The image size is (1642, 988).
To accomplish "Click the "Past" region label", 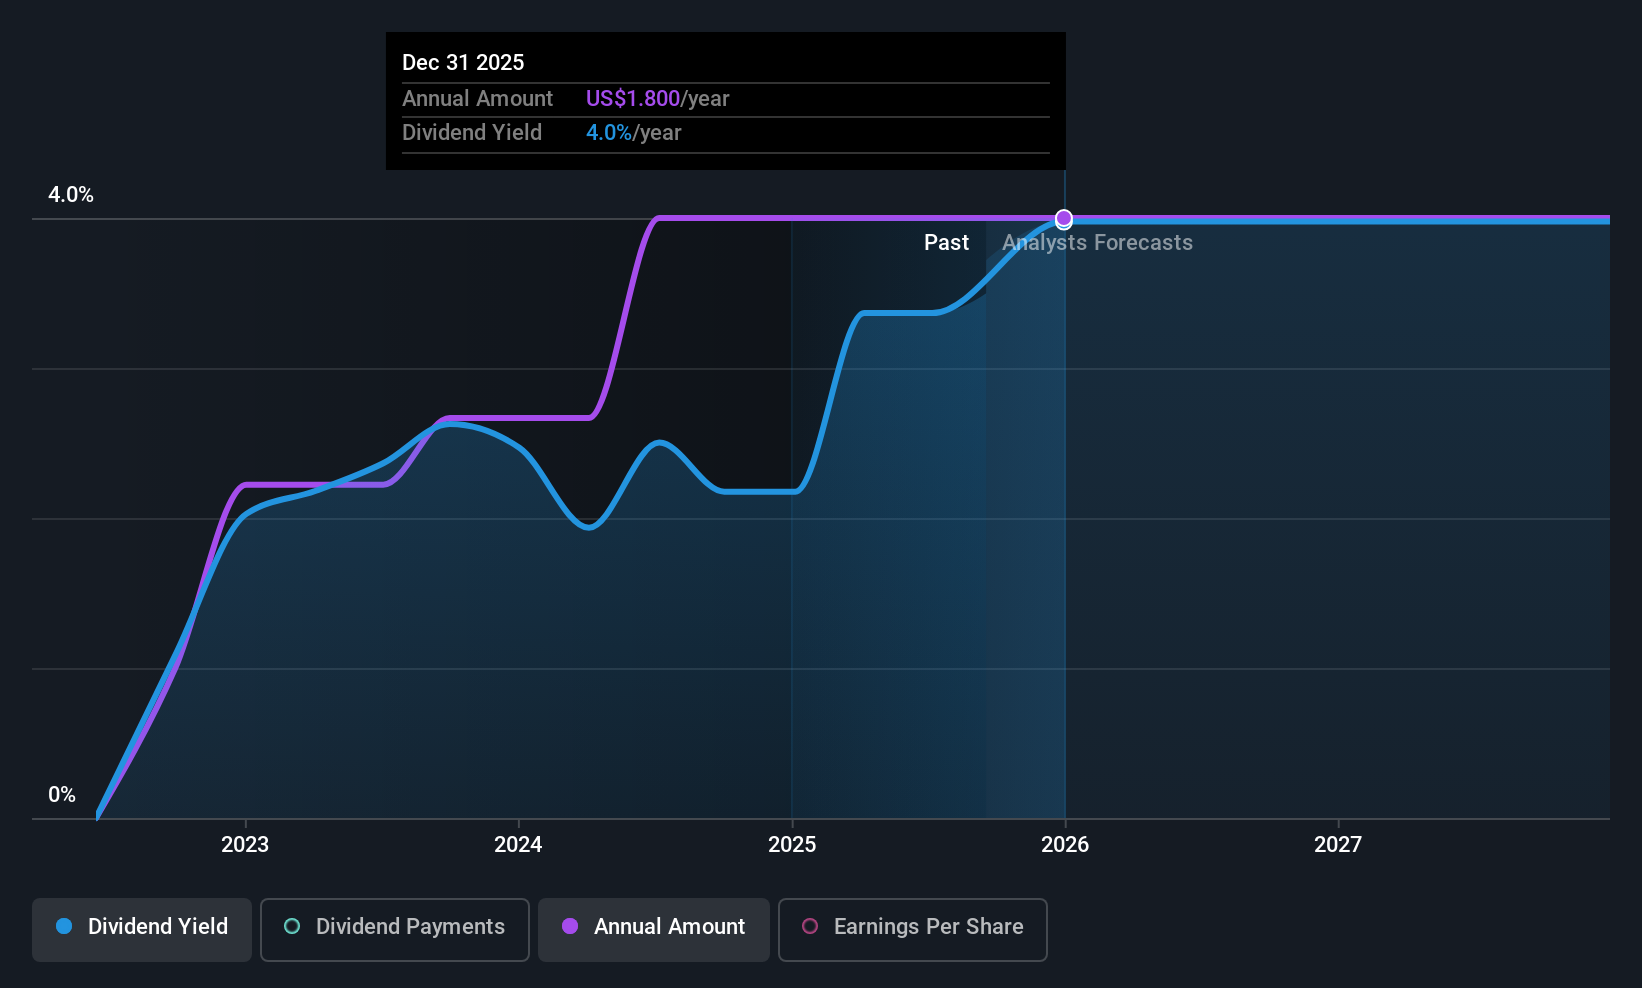I will (946, 243).
